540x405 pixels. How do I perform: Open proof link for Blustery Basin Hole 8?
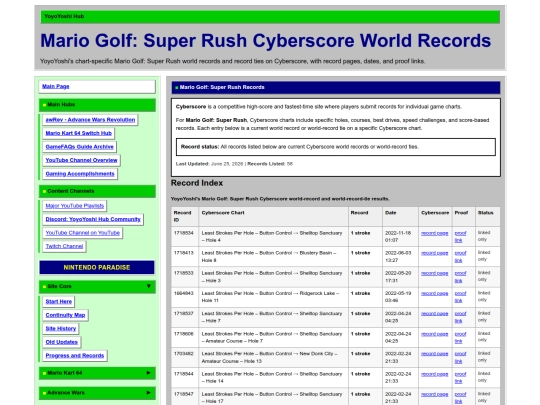click(460, 257)
